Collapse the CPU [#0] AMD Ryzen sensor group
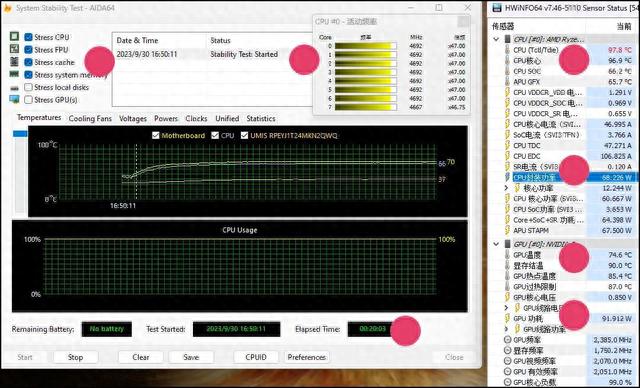Image resolution: width=640 pixels, height=388 pixels. click(496, 39)
